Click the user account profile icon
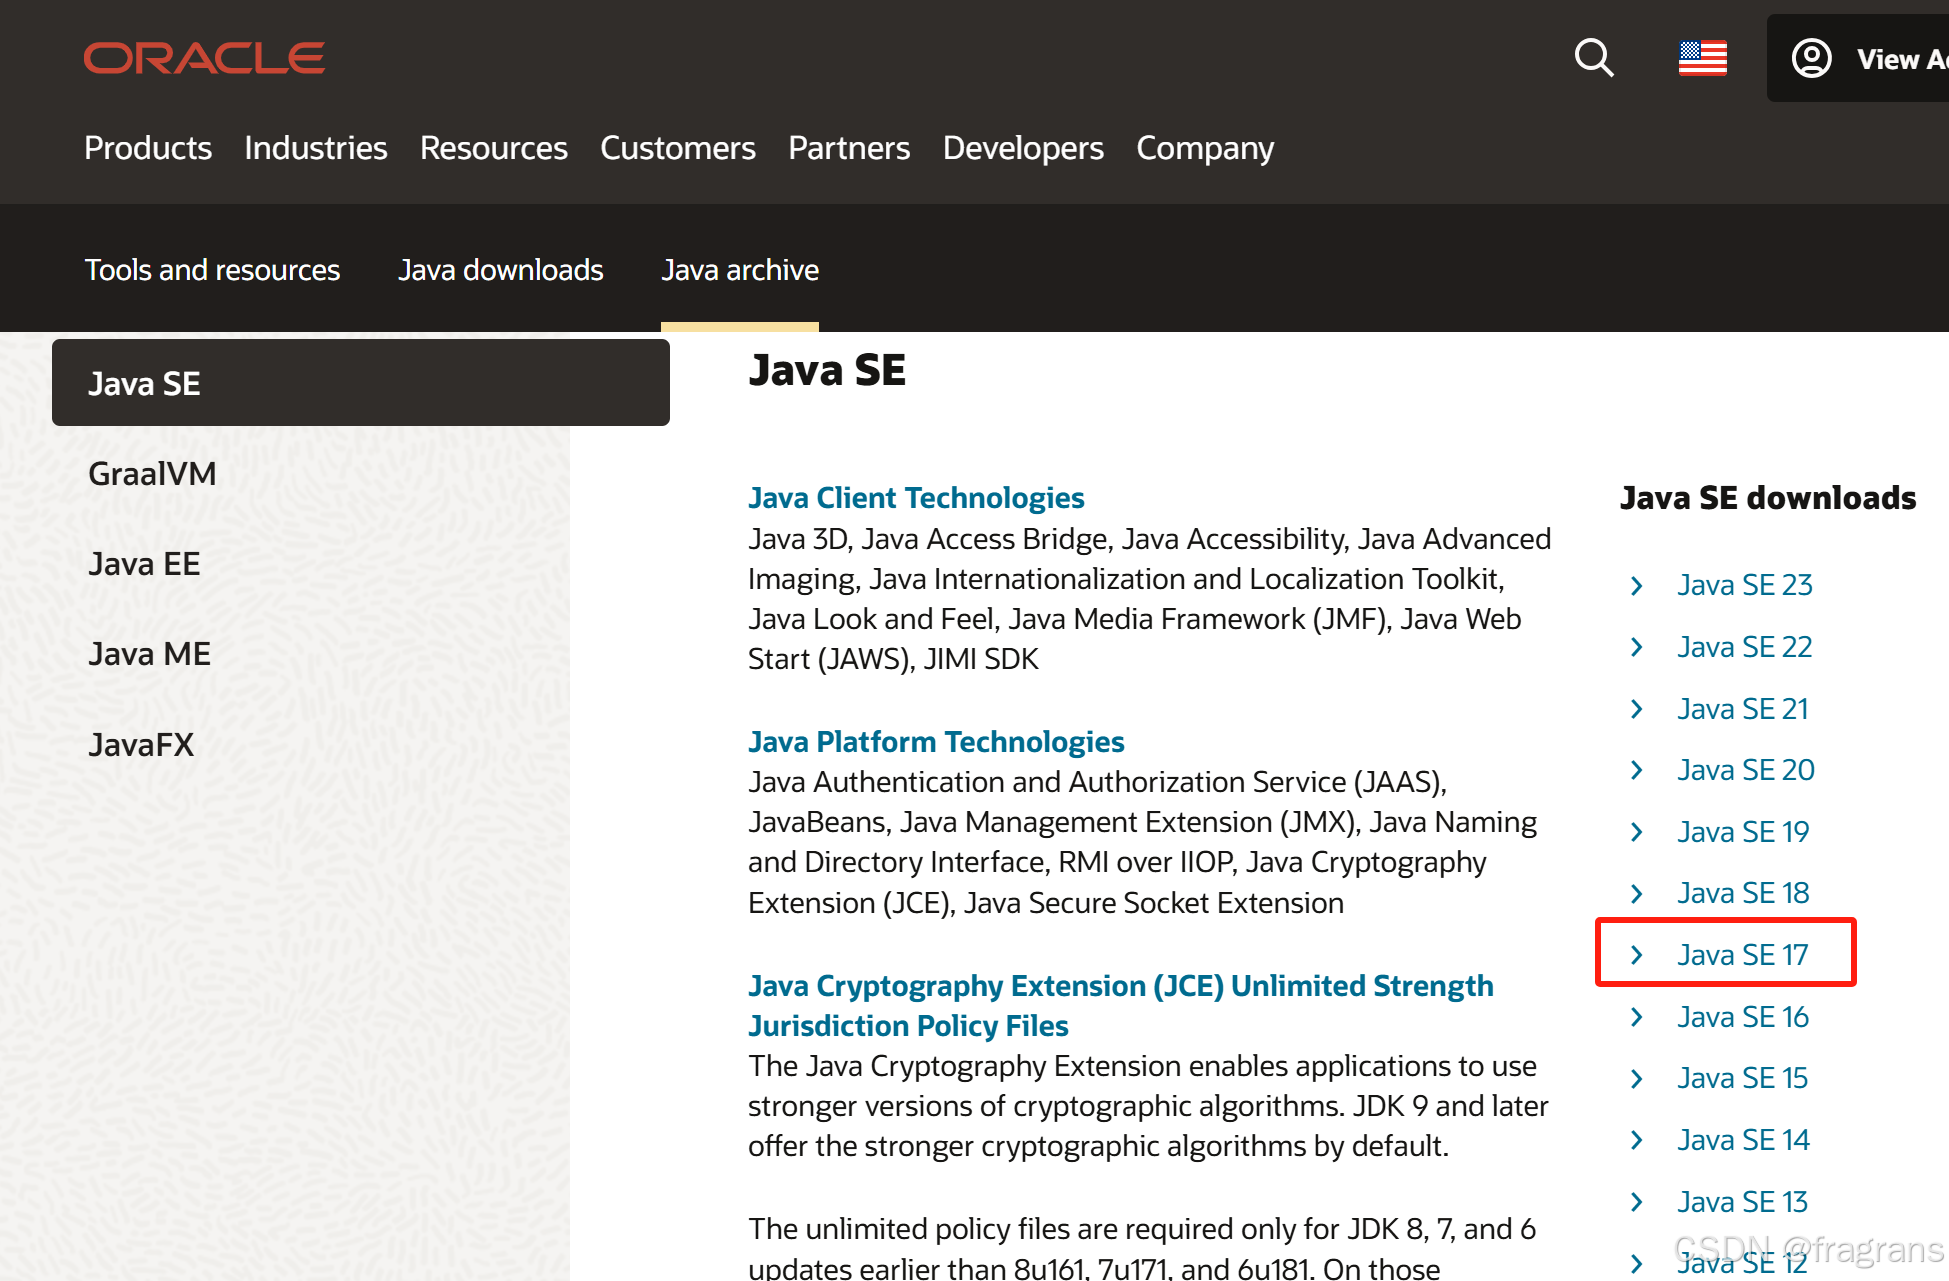Viewport: 1949px width, 1281px height. (1811, 59)
